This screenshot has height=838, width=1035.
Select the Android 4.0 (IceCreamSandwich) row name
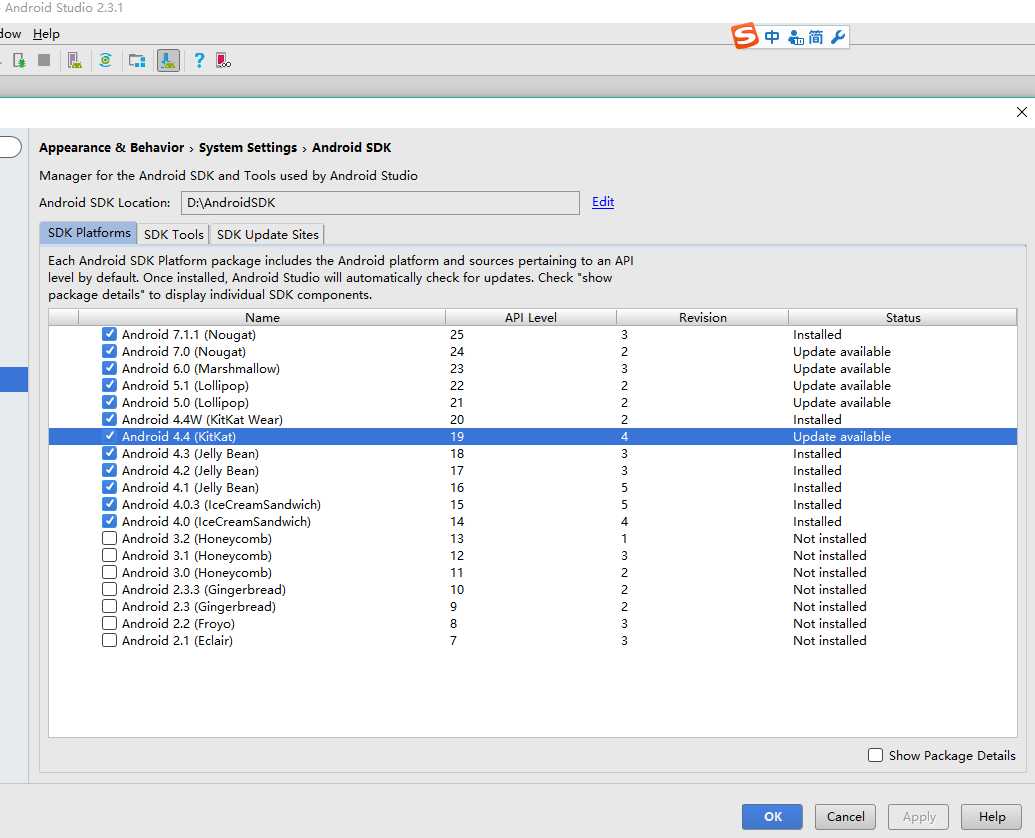coord(217,521)
